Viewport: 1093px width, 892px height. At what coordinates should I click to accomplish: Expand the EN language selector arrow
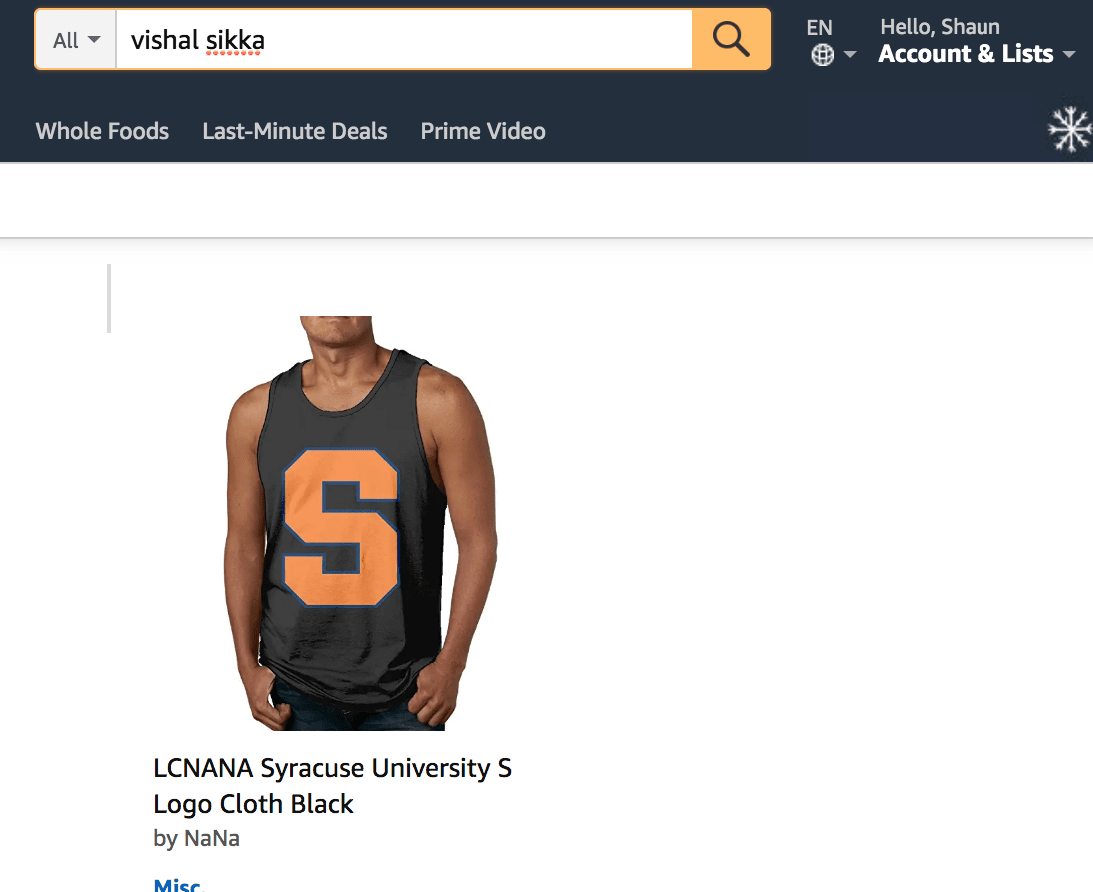(x=850, y=54)
